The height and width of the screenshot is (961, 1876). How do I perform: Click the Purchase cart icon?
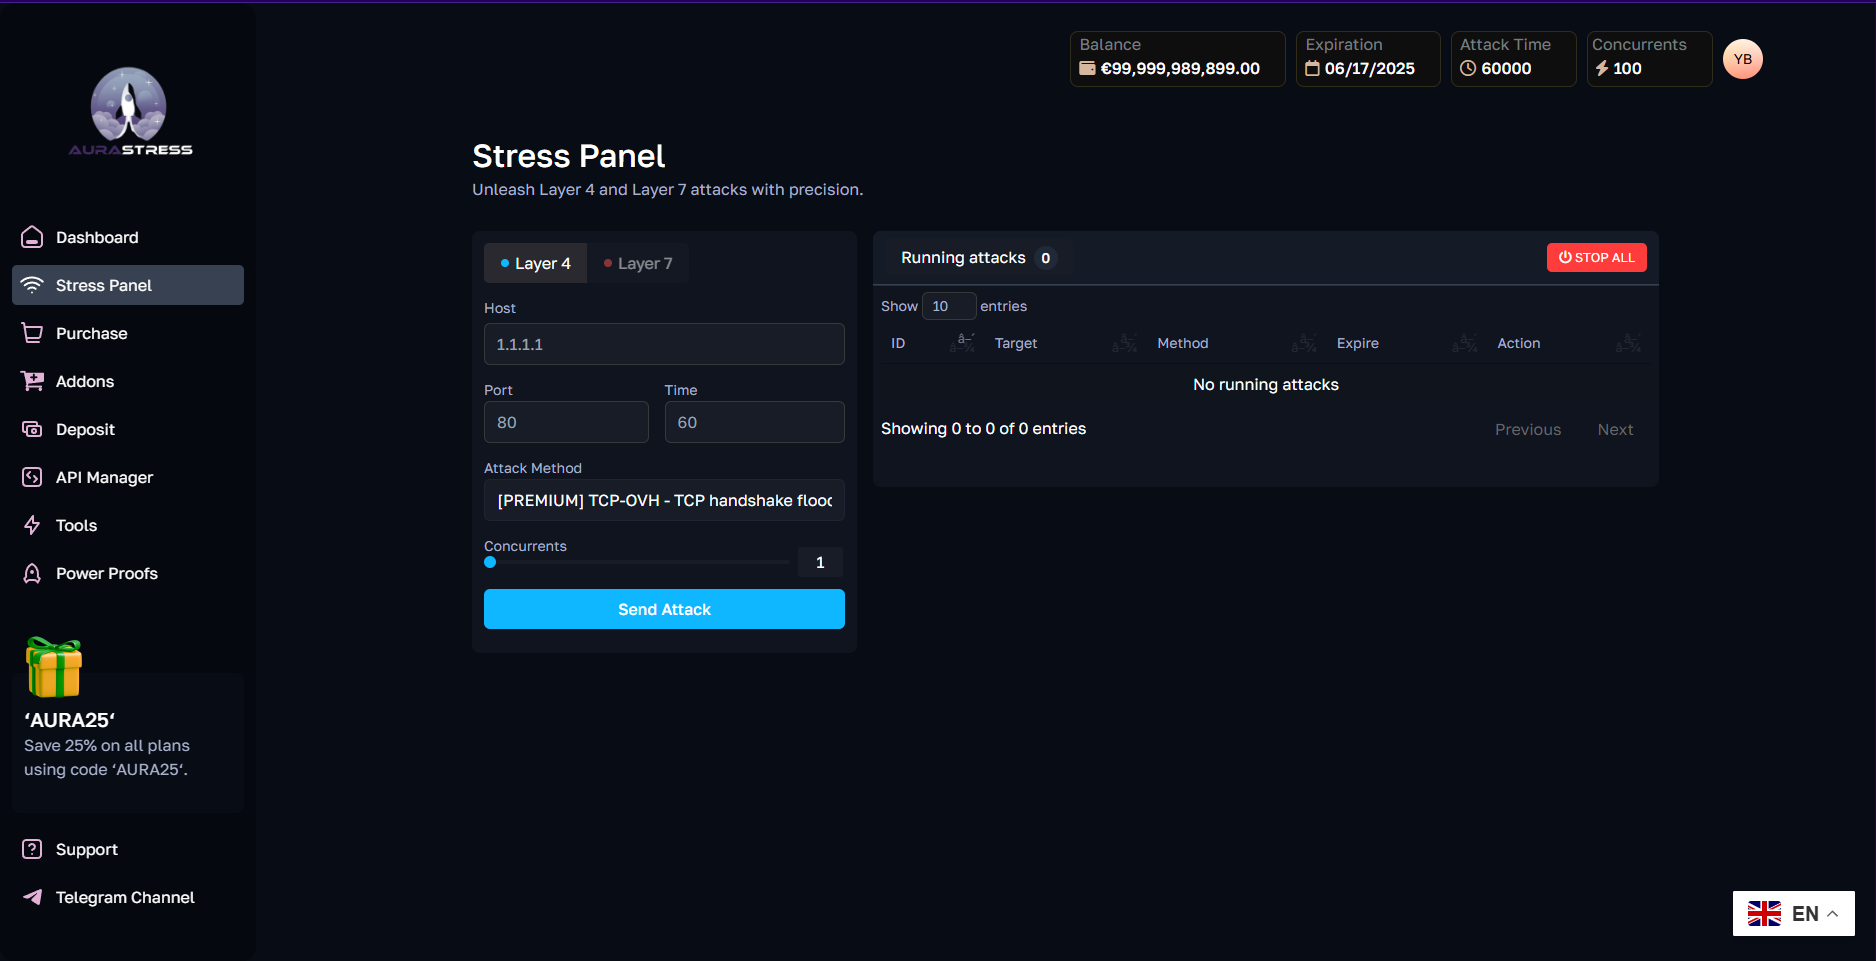[32, 333]
